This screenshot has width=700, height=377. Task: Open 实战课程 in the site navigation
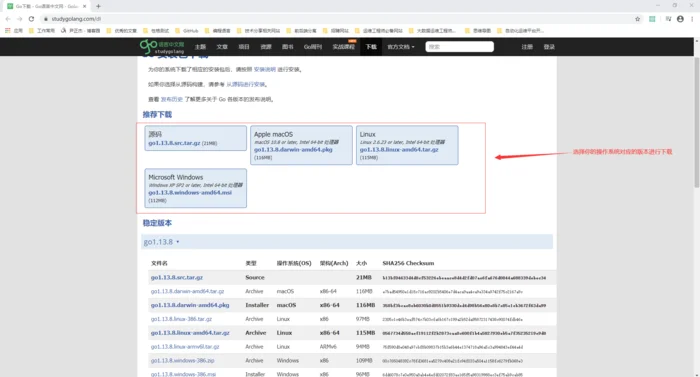tap(344, 46)
